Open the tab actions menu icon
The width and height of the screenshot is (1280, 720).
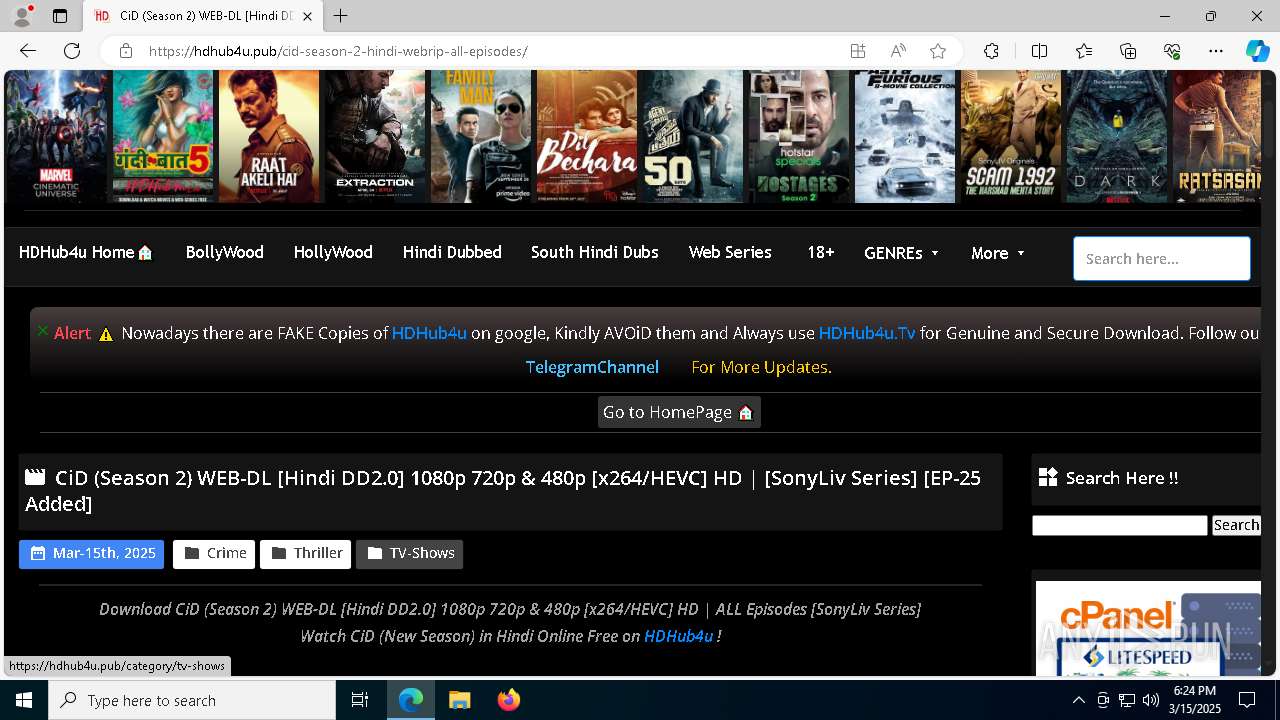pos(60,16)
